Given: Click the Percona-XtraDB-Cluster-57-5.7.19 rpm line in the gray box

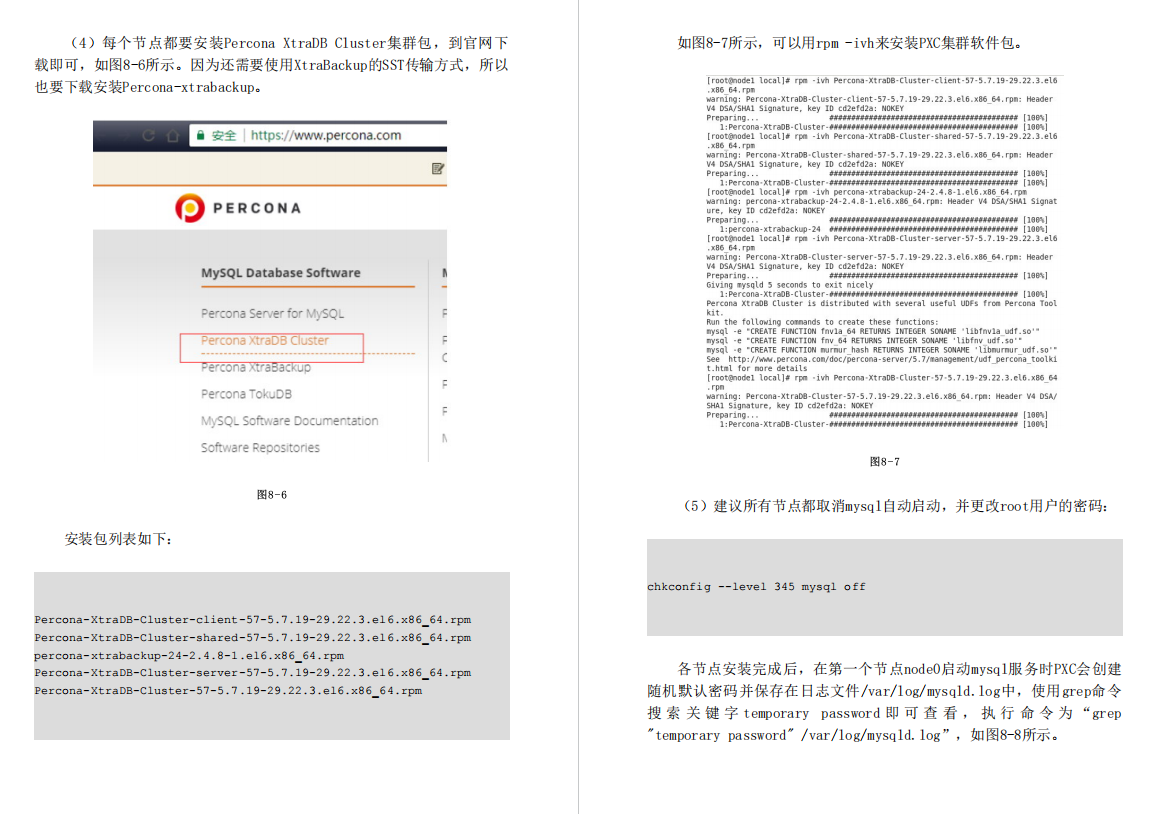Looking at the screenshot, I should (228, 691).
